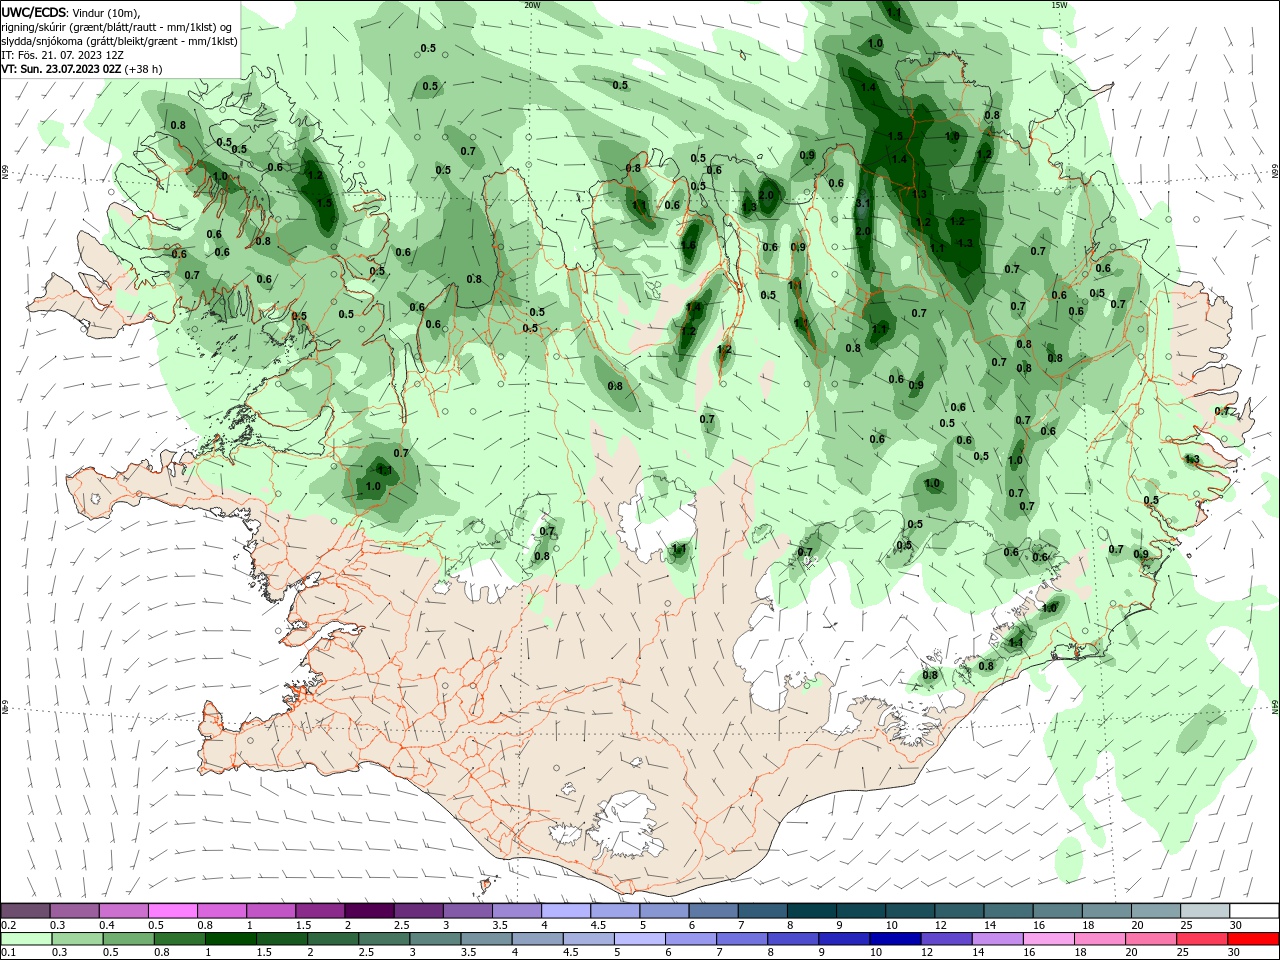The image size is (1280, 960).
Task: Click the 15W longitude label
Action: pos(1059,5)
